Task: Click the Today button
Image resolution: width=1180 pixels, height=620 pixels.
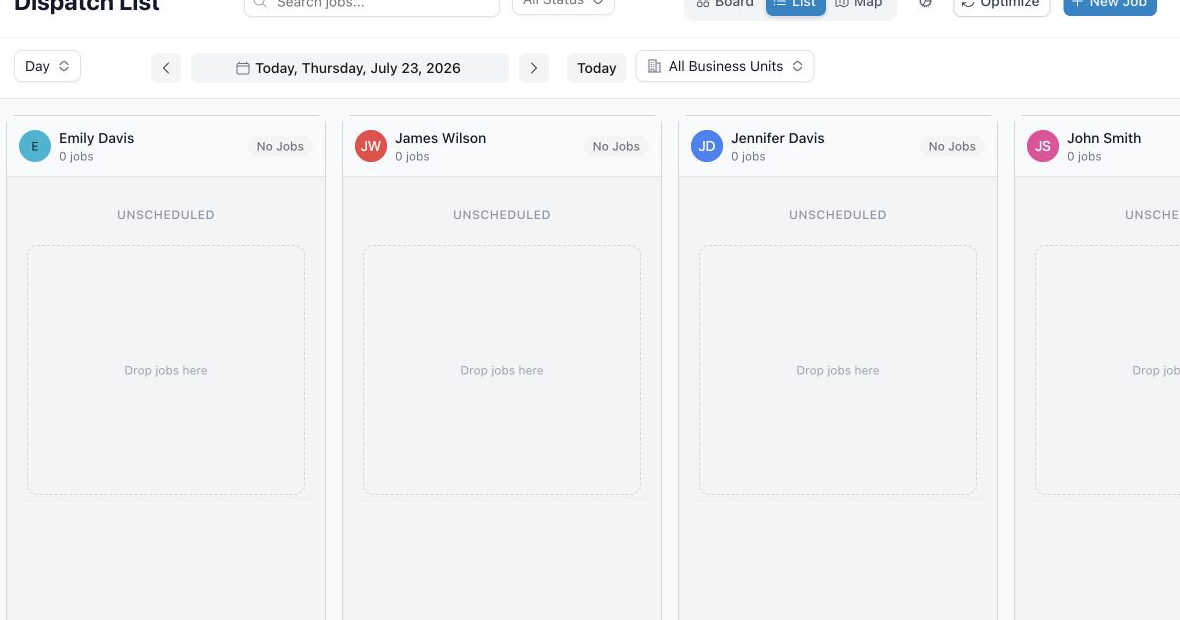Action: point(597,68)
